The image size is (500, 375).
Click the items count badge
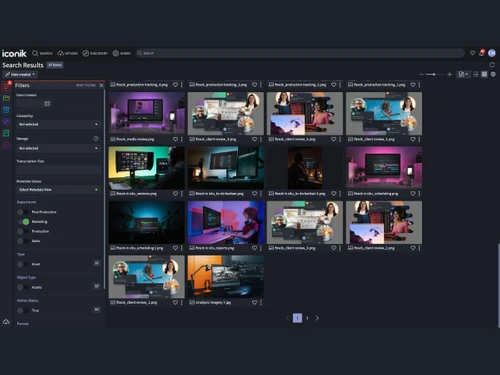(55, 65)
